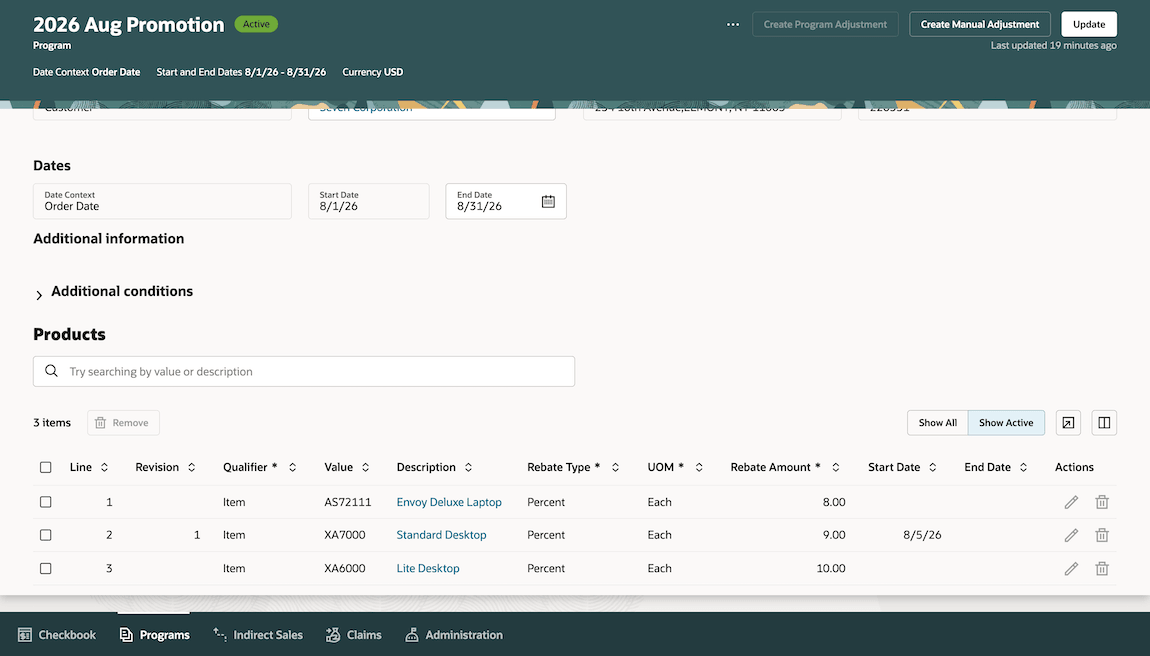This screenshot has width=1150, height=656.
Task: Sort by the Rebate Type column
Action: (615, 467)
